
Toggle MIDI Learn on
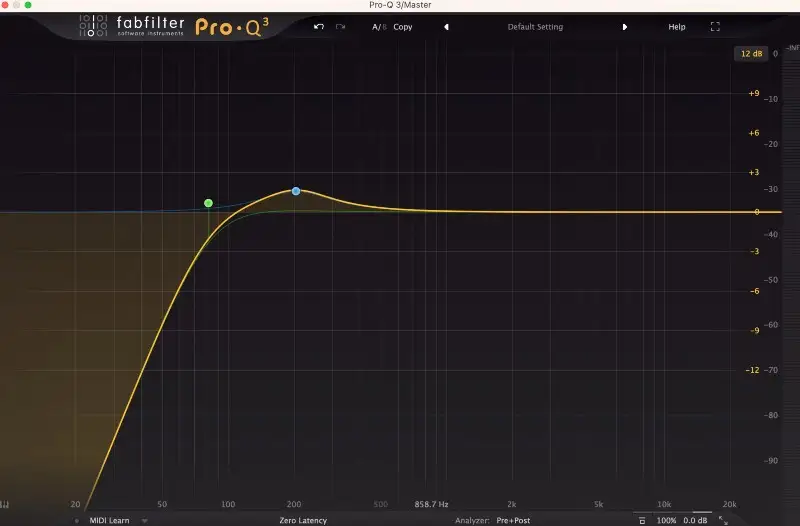click(x=111, y=520)
